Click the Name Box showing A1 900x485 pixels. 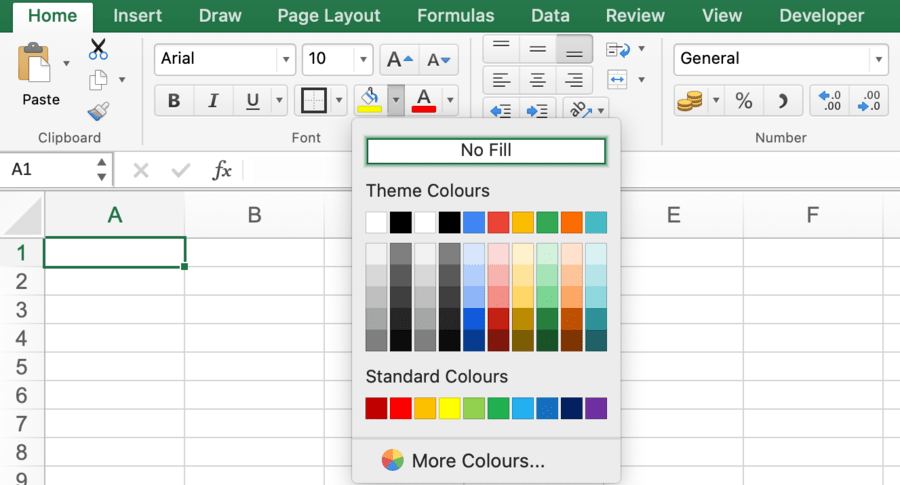(50, 170)
